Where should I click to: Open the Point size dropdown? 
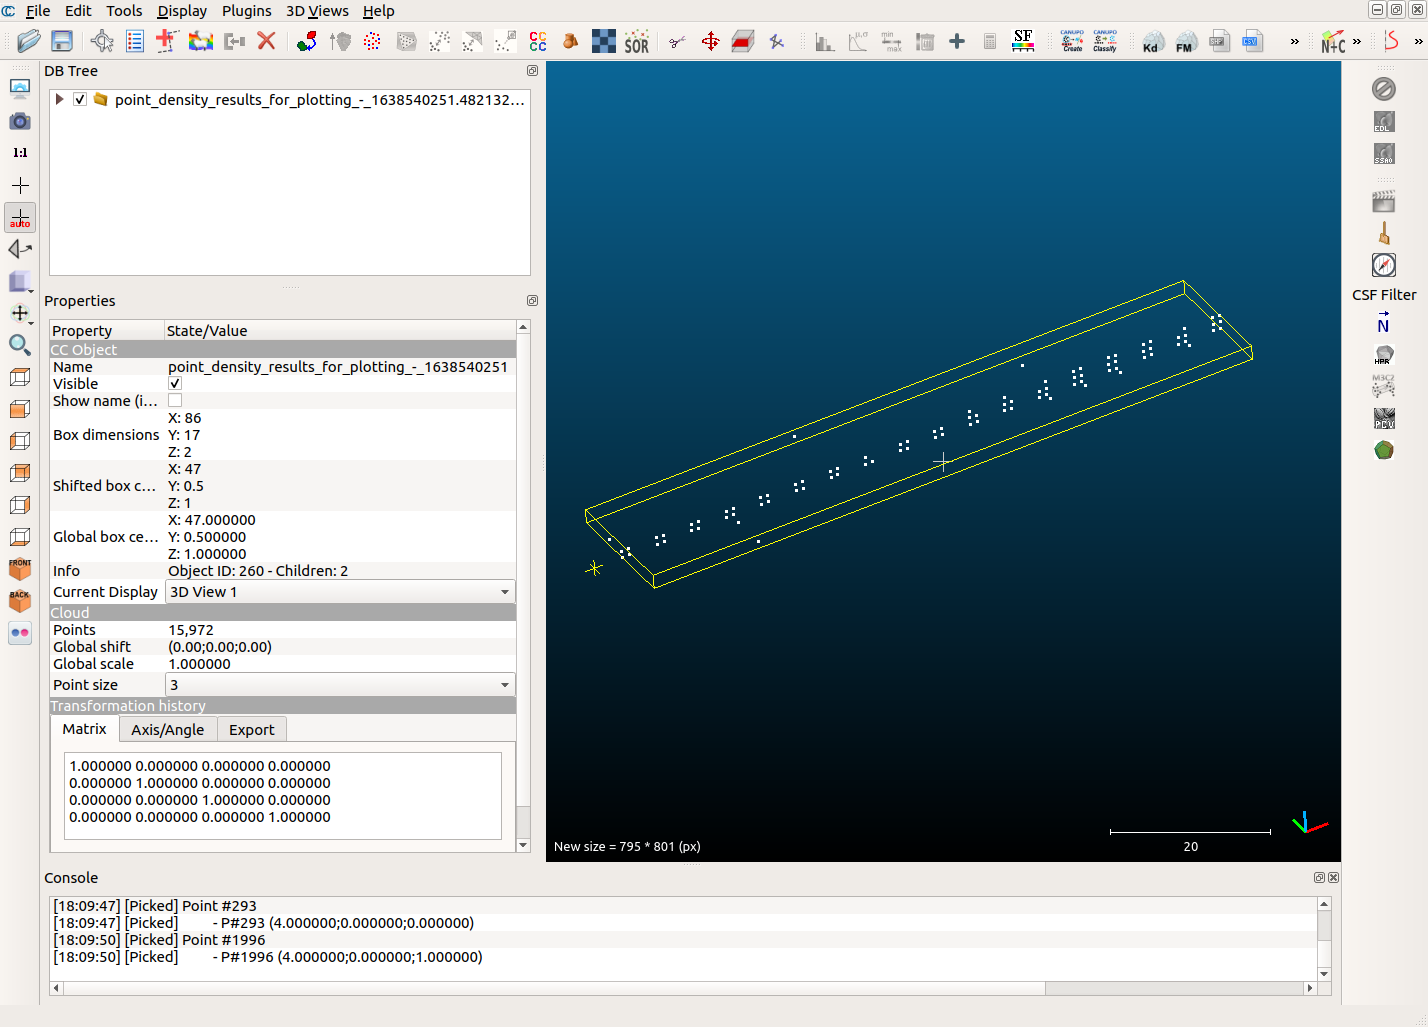pyautogui.click(x=505, y=684)
